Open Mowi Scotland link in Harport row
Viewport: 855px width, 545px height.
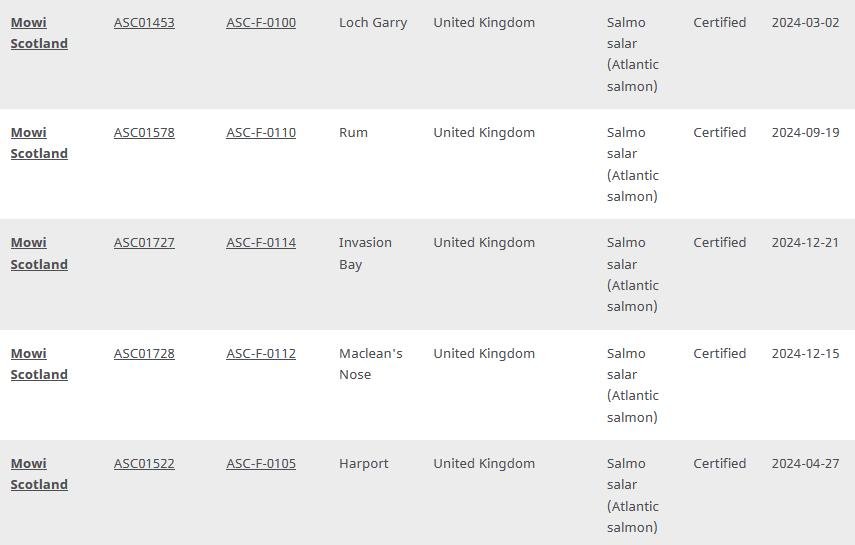39,474
